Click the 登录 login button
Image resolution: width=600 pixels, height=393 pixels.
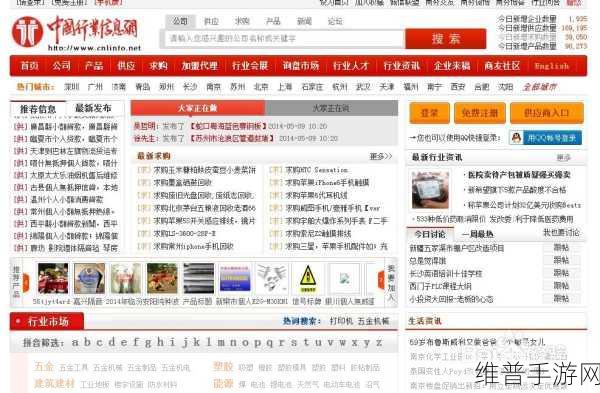click(x=429, y=113)
